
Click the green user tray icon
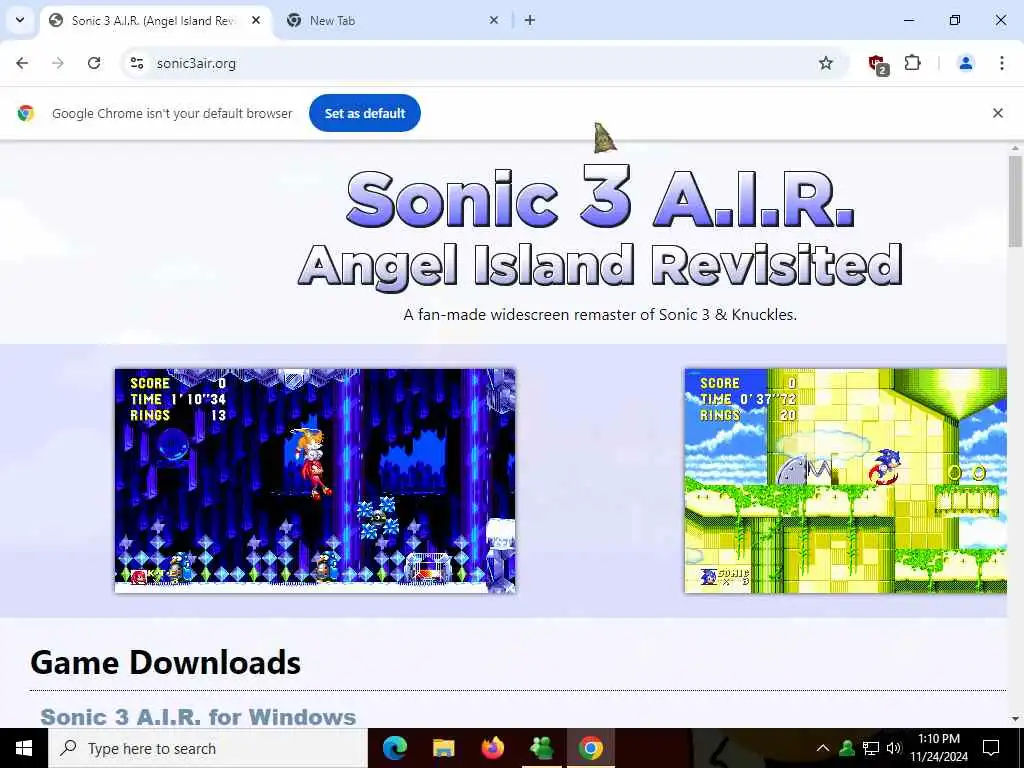[846, 748]
